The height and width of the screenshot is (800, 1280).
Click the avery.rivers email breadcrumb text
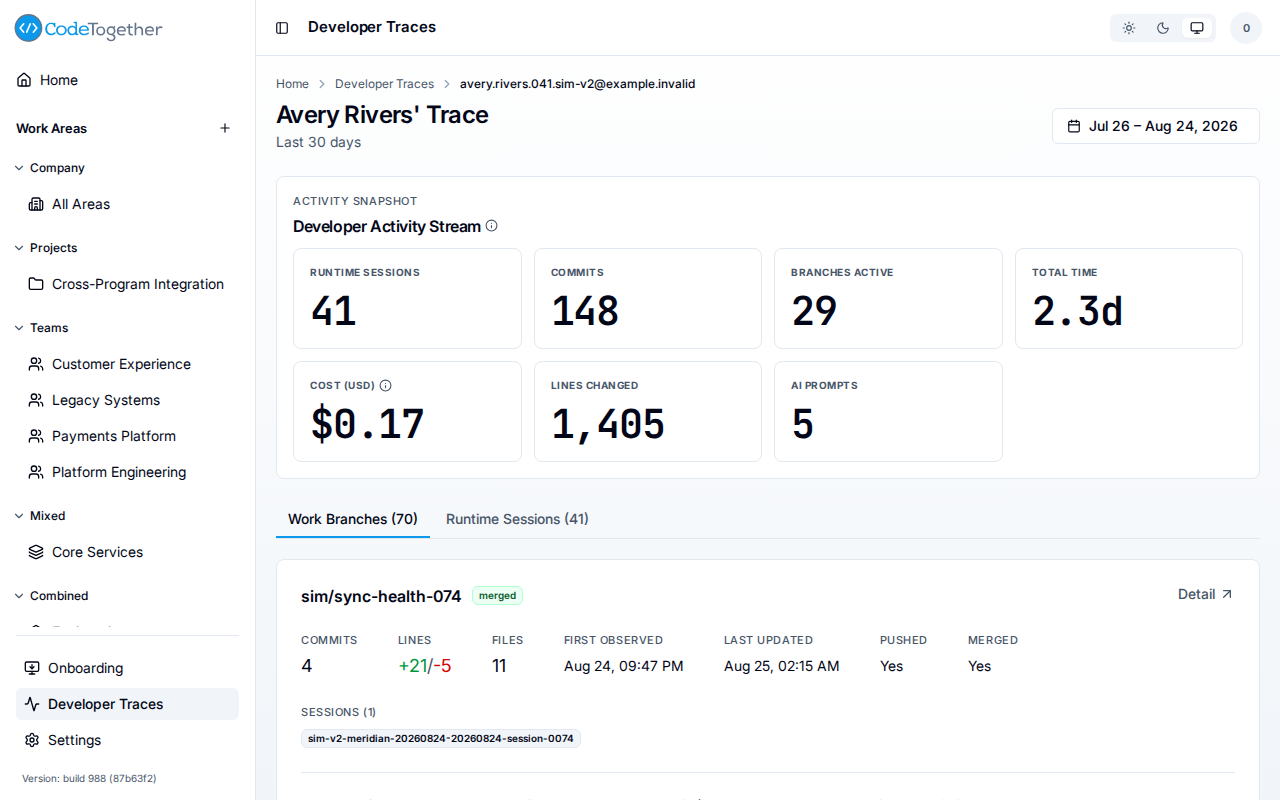pyautogui.click(x=577, y=84)
